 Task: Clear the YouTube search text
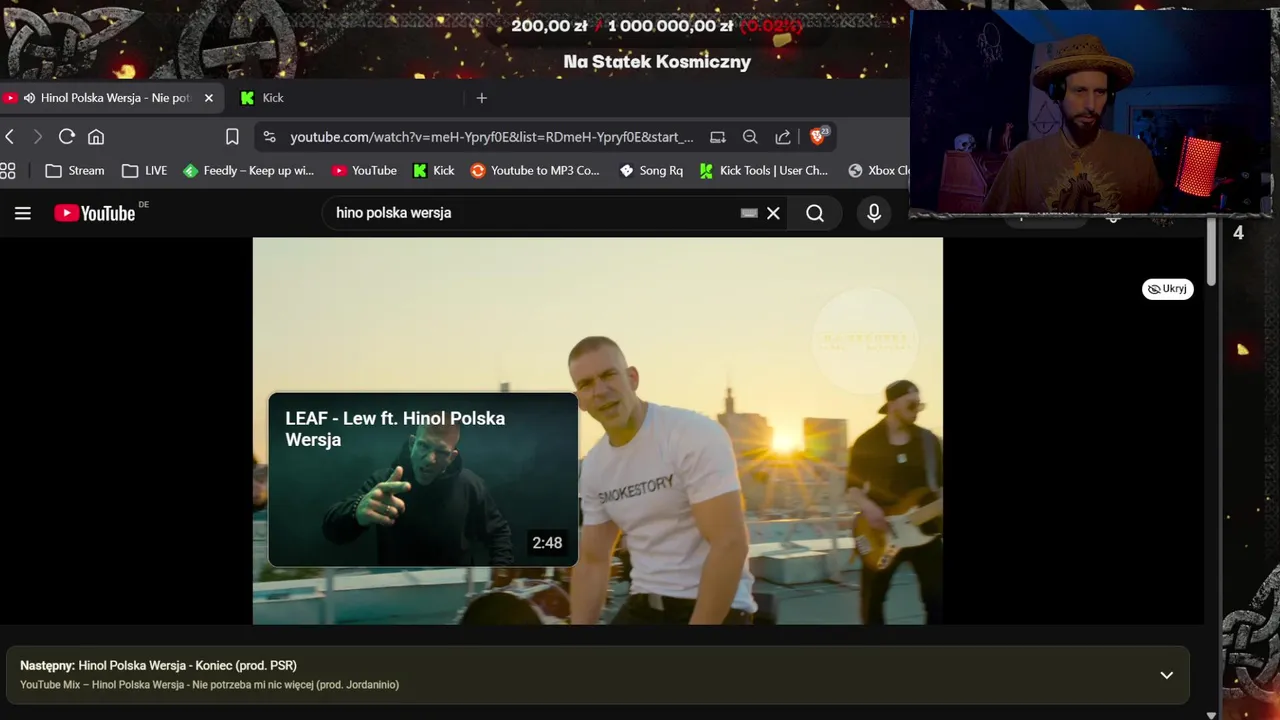click(773, 213)
